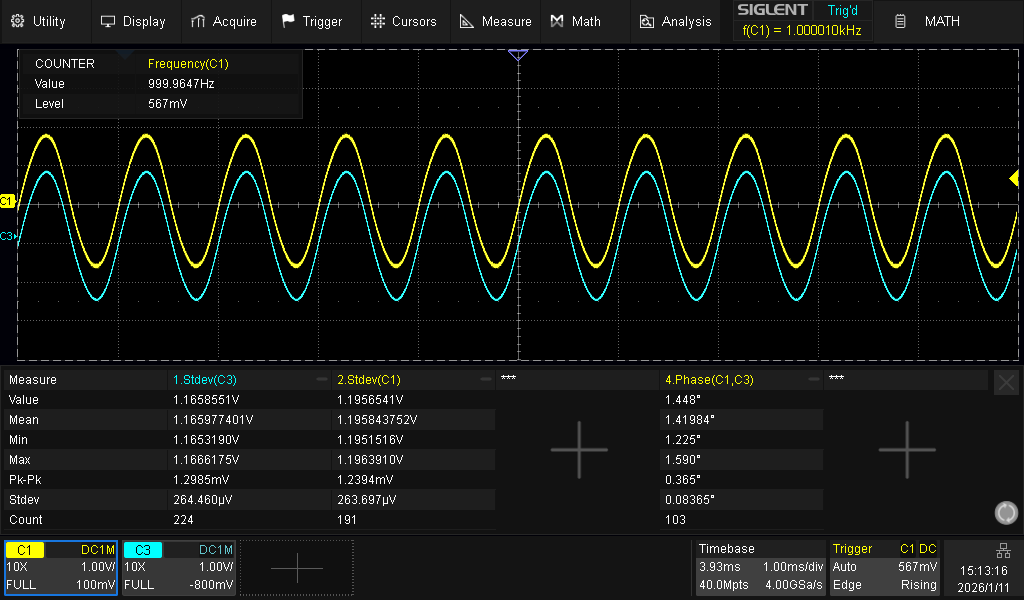The width and height of the screenshot is (1024, 600).
Task: Select the yellow trigger level arrow marker
Action: (1014, 178)
